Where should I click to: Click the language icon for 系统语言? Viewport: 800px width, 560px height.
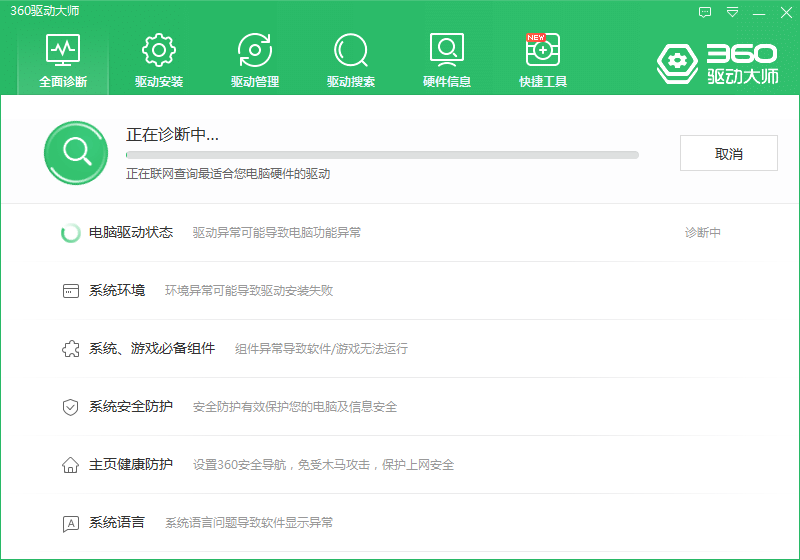[x=70, y=523]
